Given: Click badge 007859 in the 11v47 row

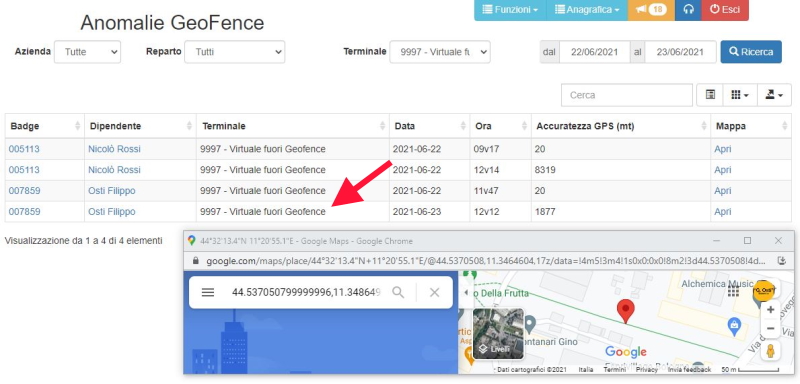Looking at the screenshot, I should [x=24, y=191].
